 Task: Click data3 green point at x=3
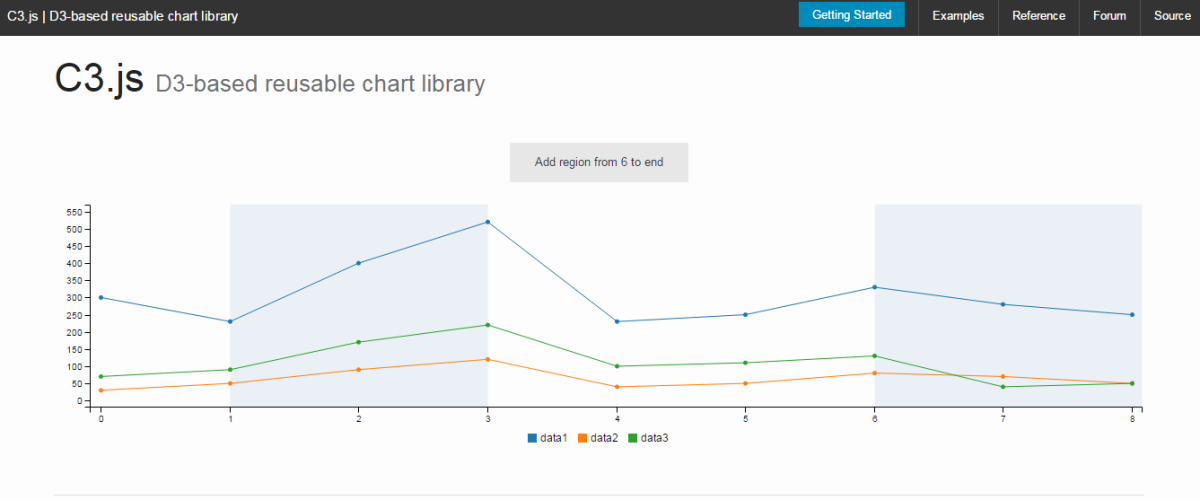487,325
